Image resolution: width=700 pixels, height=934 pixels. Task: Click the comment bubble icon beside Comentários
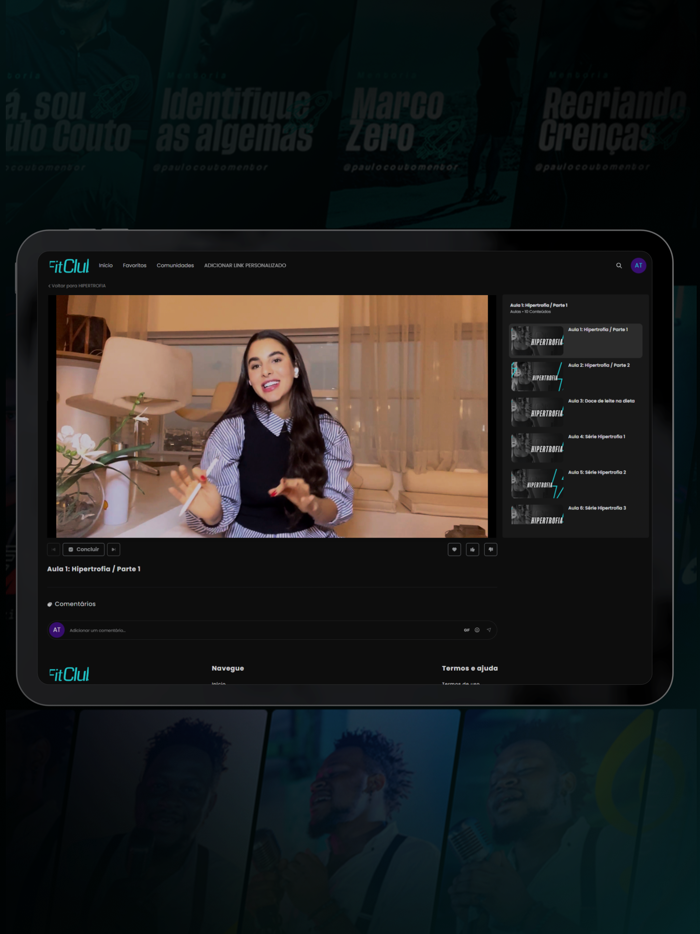50,605
